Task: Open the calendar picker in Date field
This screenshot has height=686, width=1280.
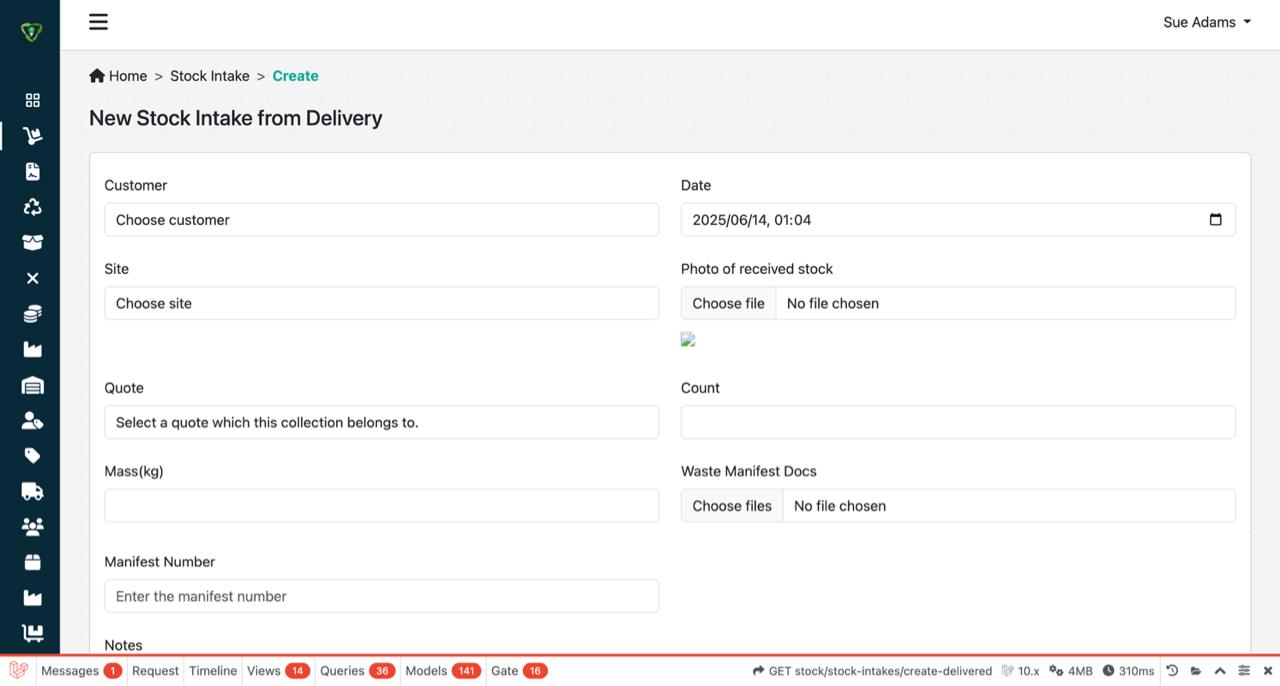Action: coord(1215,220)
